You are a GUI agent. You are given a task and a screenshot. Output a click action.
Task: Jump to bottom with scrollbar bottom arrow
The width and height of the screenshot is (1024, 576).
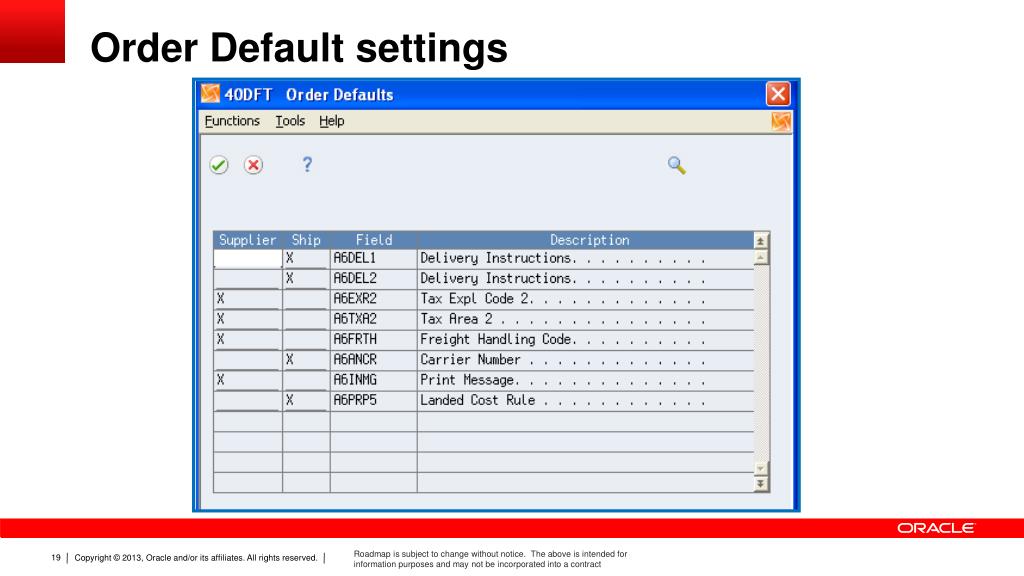(760, 484)
